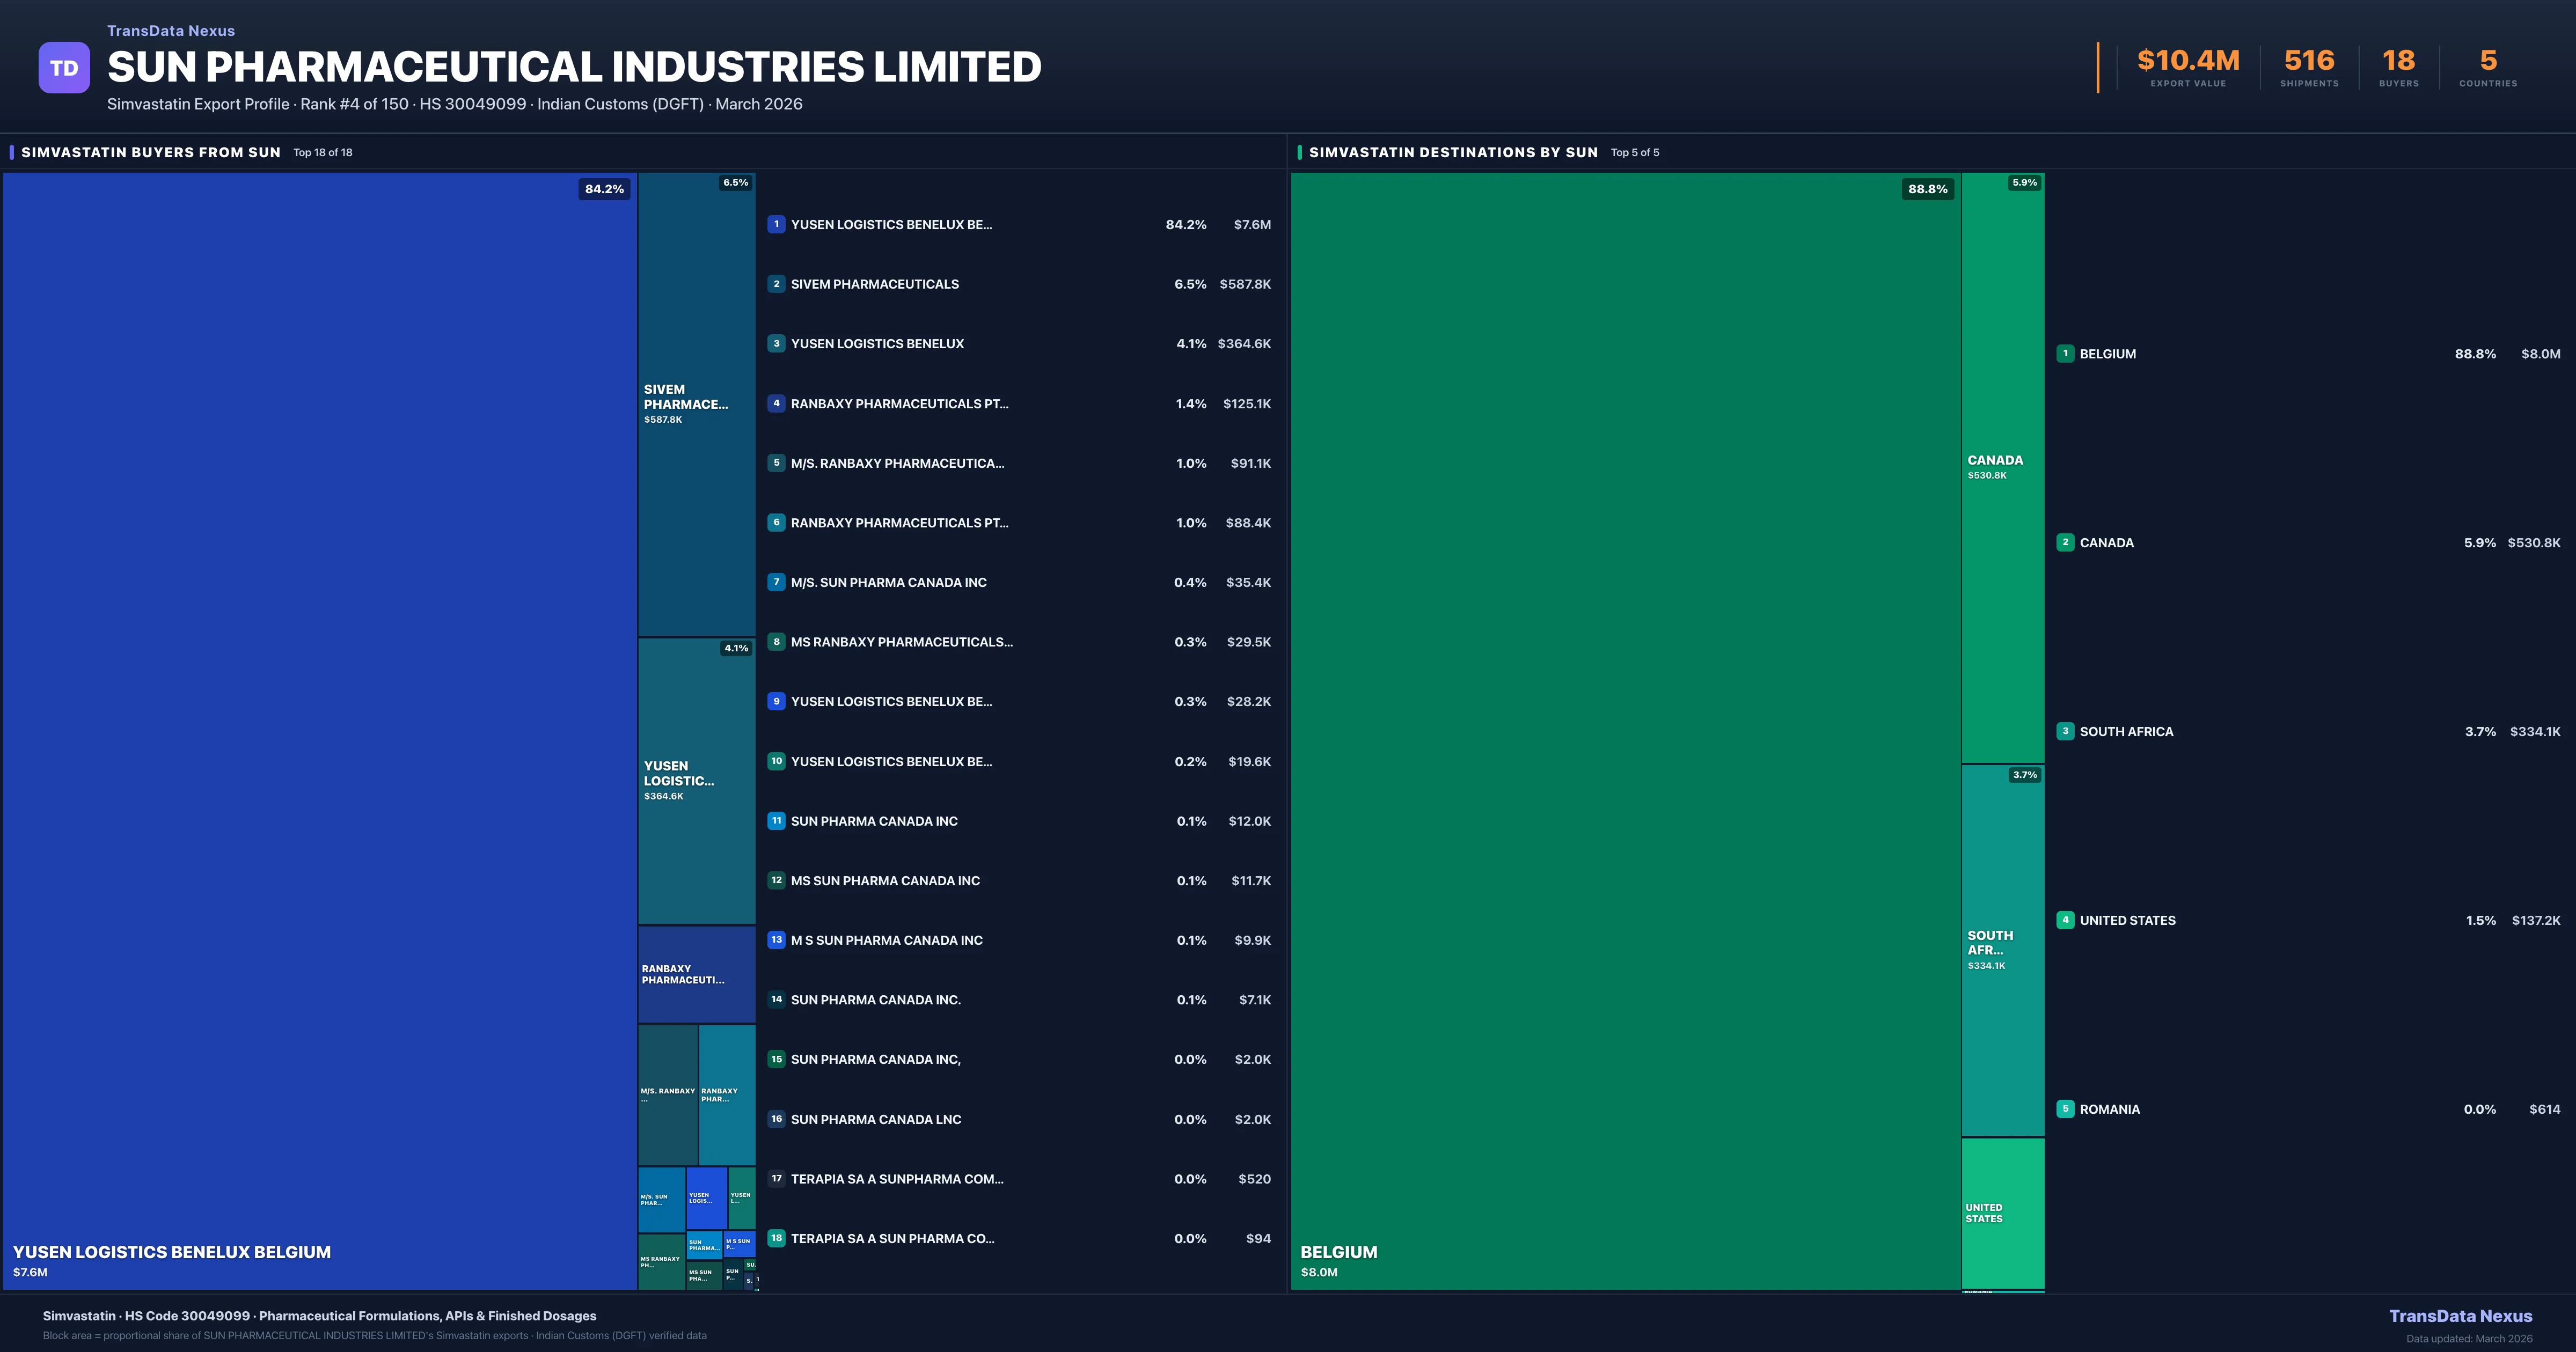Click the rank 1 badge beside BELGIUM destination
Screen dimensions: 2576x1352
(2066, 354)
